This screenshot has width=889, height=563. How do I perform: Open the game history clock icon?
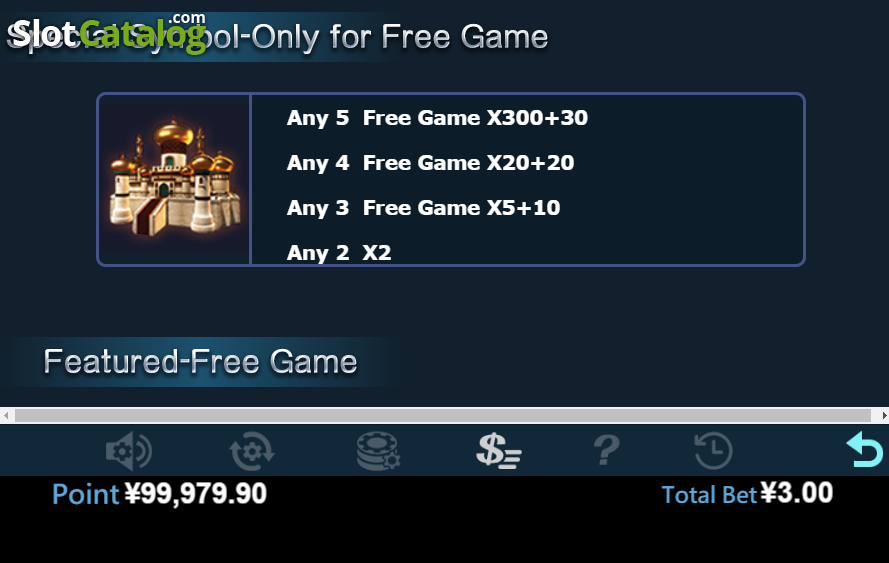713,451
